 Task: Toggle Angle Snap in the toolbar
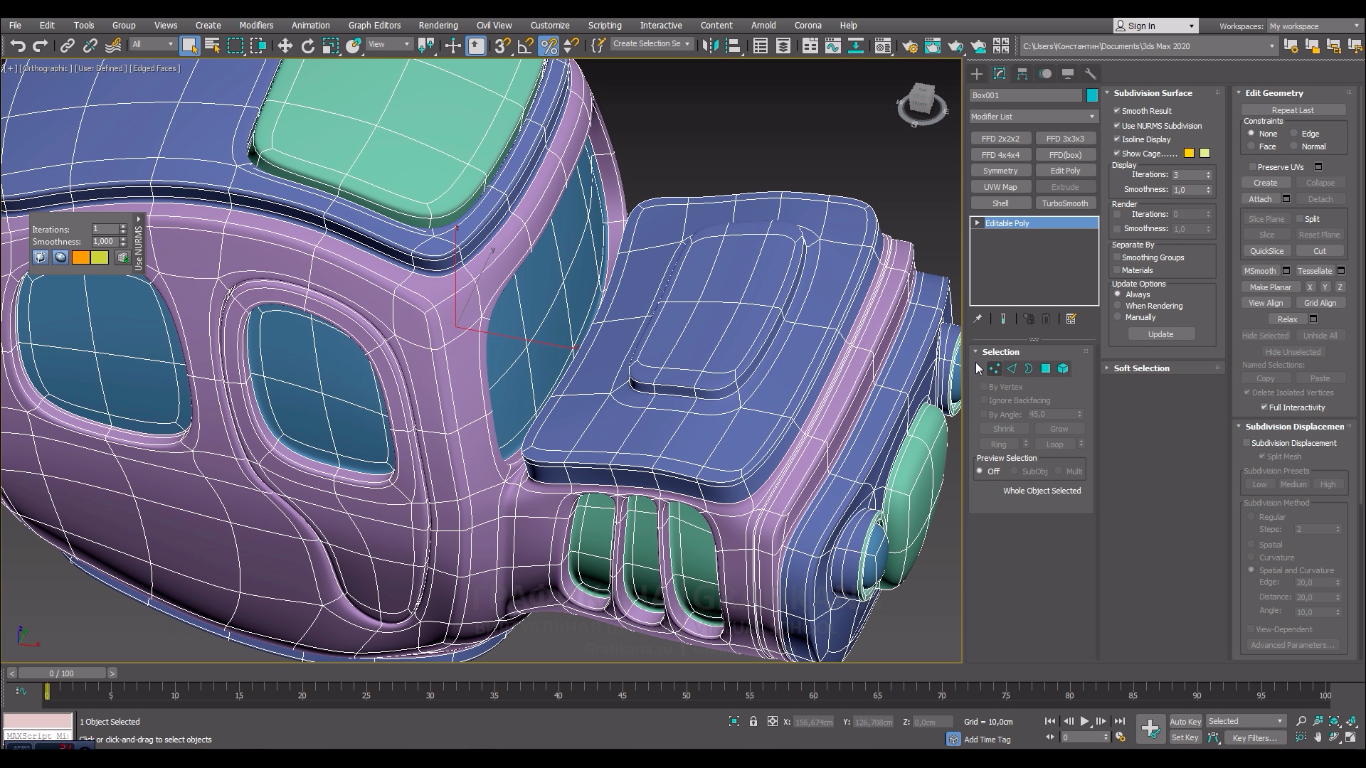pos(525,45)
